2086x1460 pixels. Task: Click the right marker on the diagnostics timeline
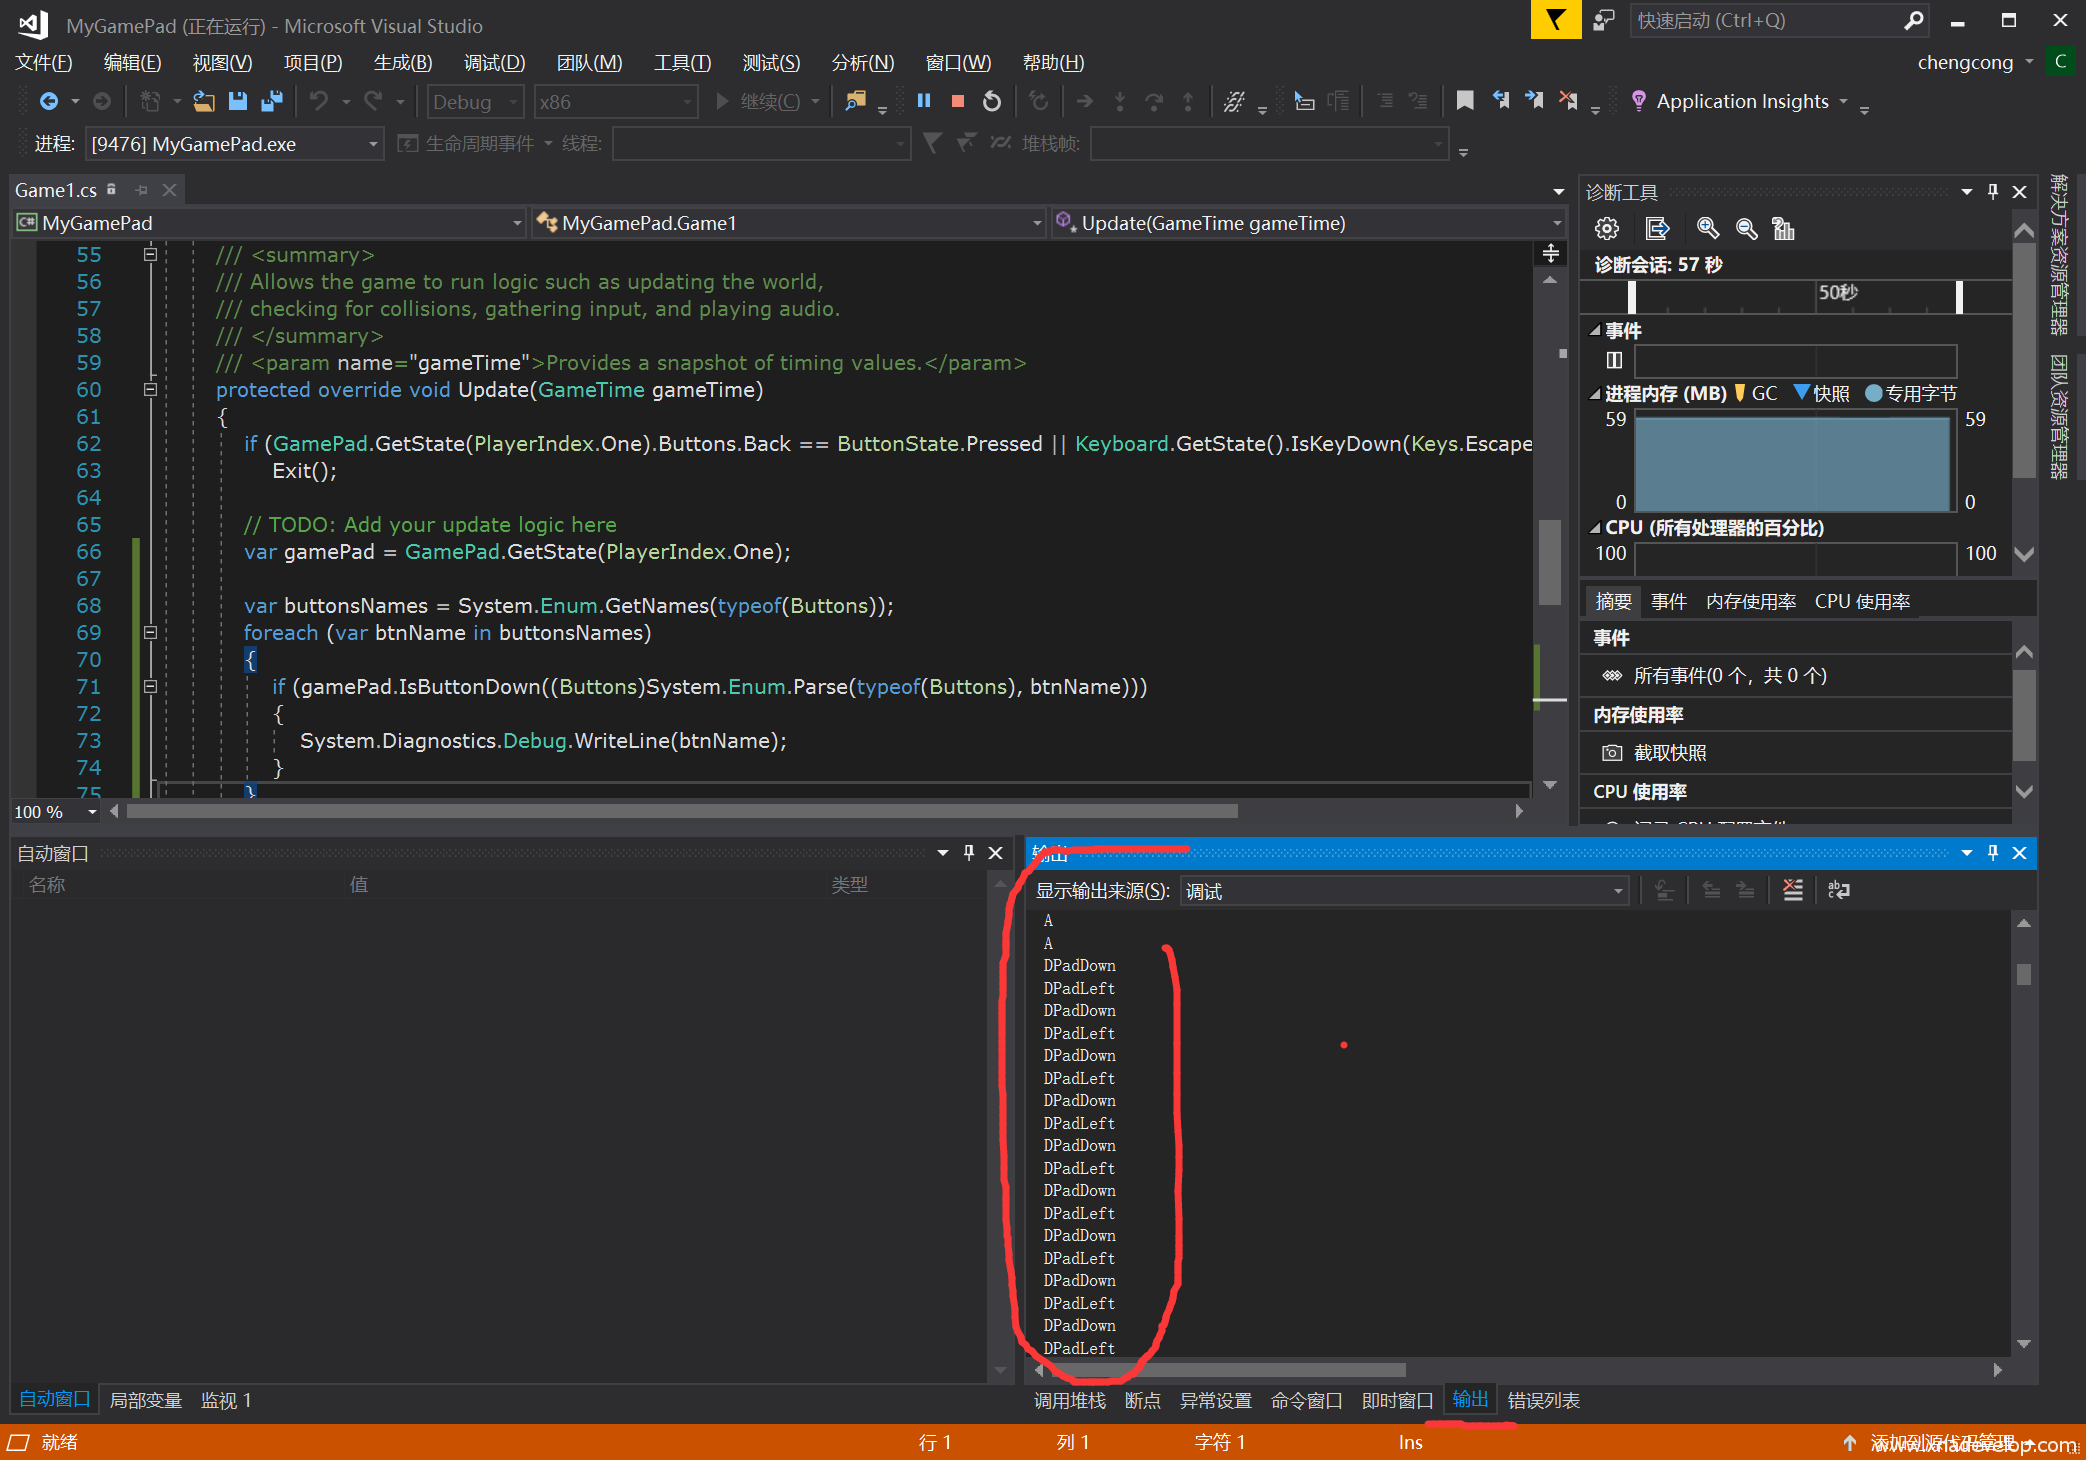(x=1959, y=296)
